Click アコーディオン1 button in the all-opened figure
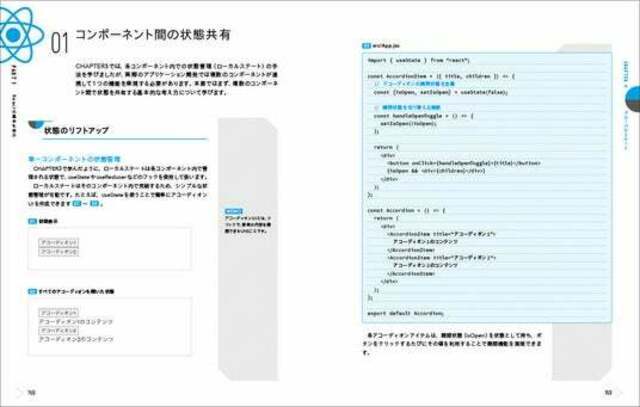Screen dimensions: 640x407 click(59, 313)
